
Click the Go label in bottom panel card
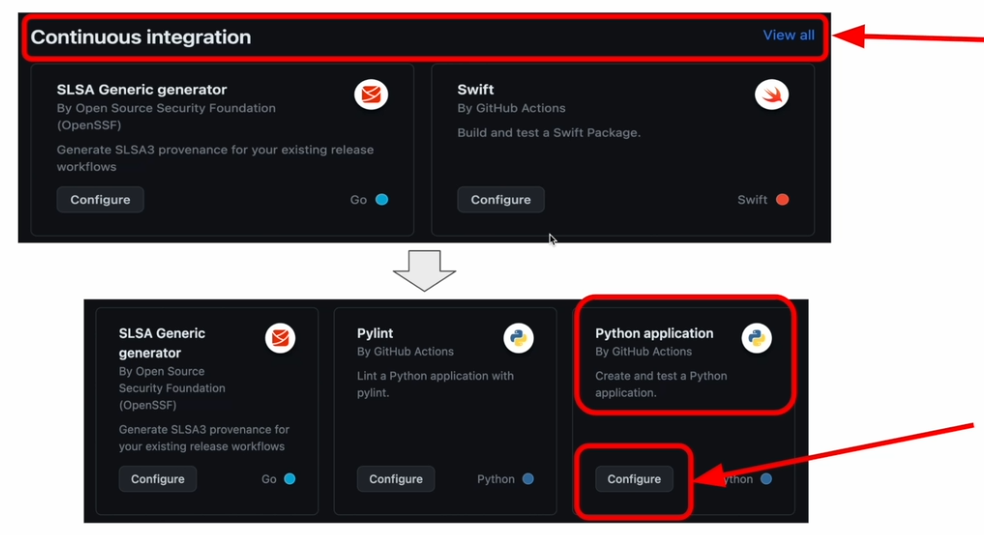point(269,479)
